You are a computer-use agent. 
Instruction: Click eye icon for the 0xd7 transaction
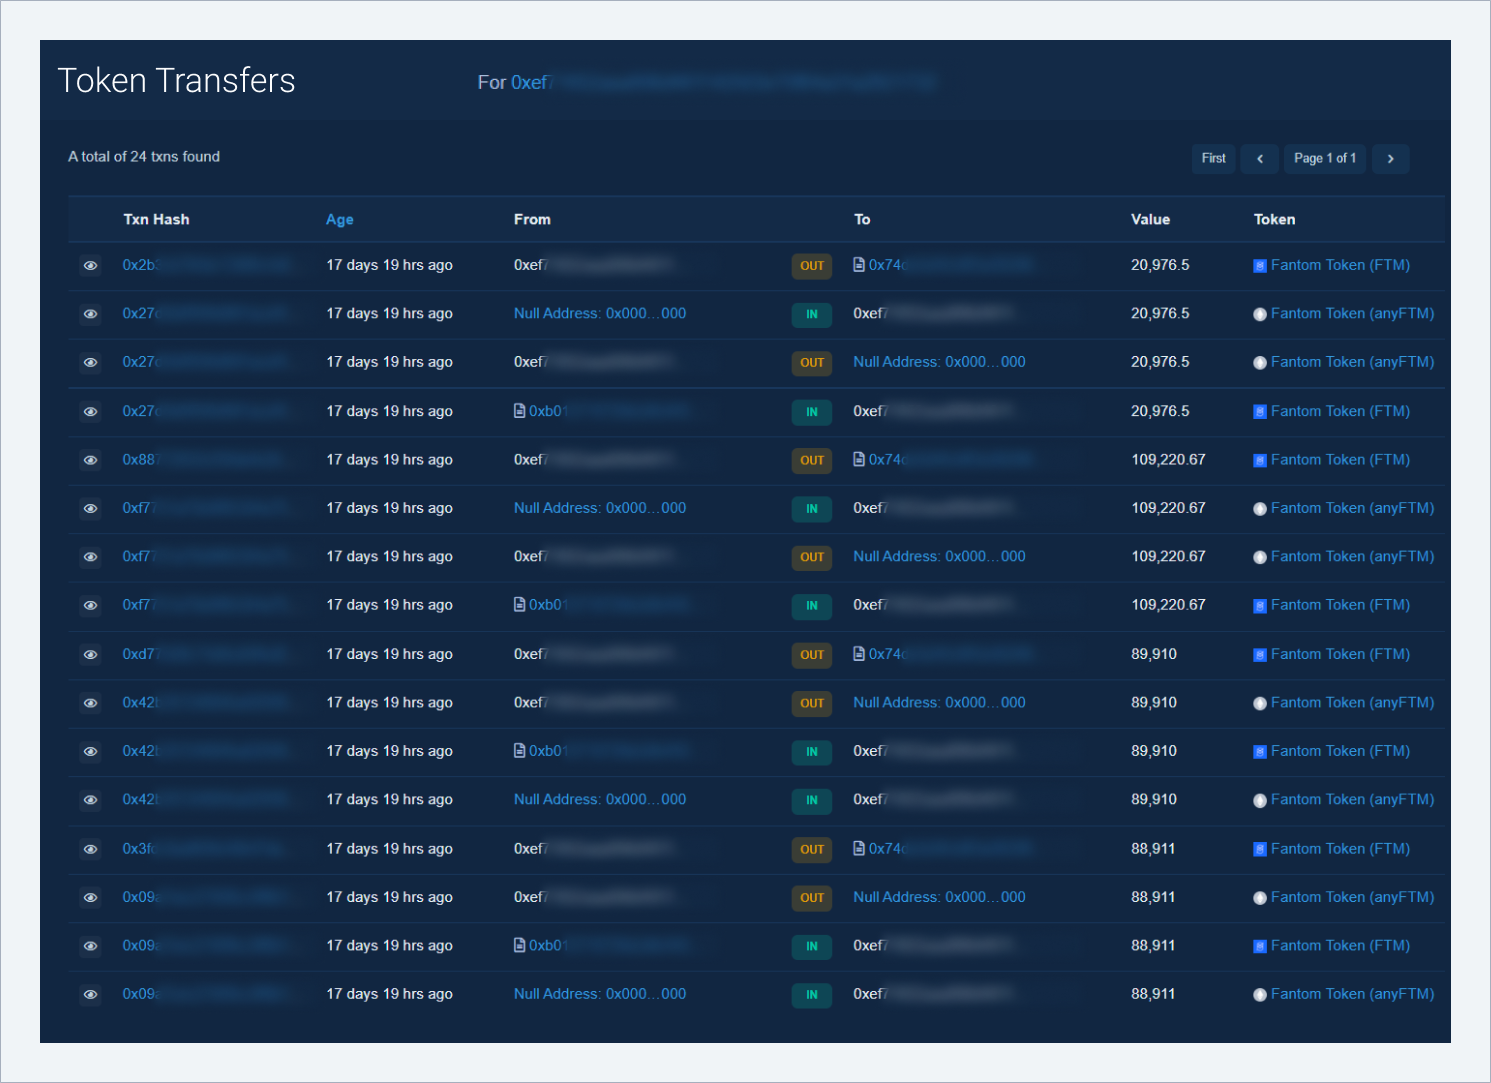[x=90, y=655]
